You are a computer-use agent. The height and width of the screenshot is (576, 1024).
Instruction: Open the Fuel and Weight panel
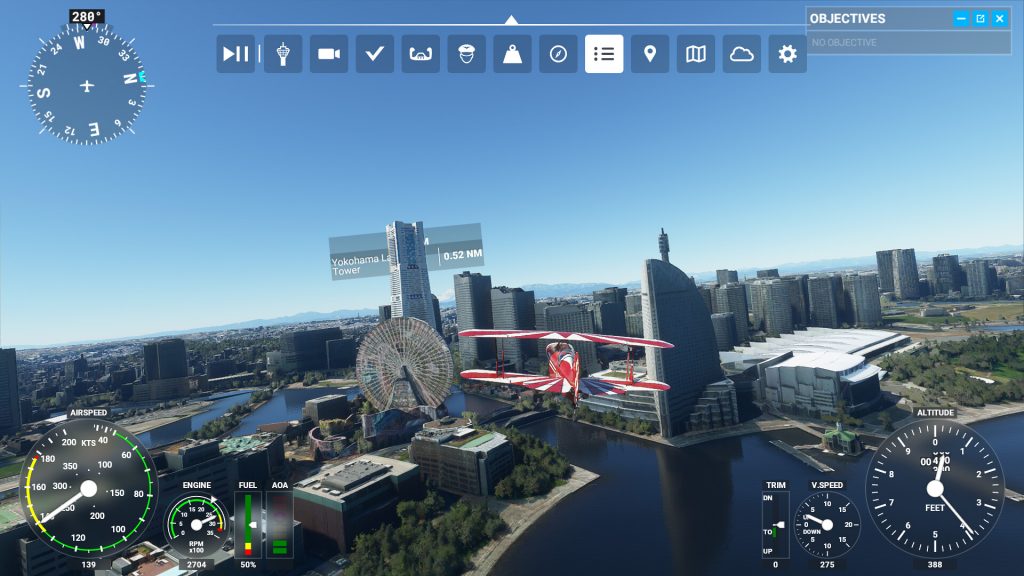[x=512, y=54]
